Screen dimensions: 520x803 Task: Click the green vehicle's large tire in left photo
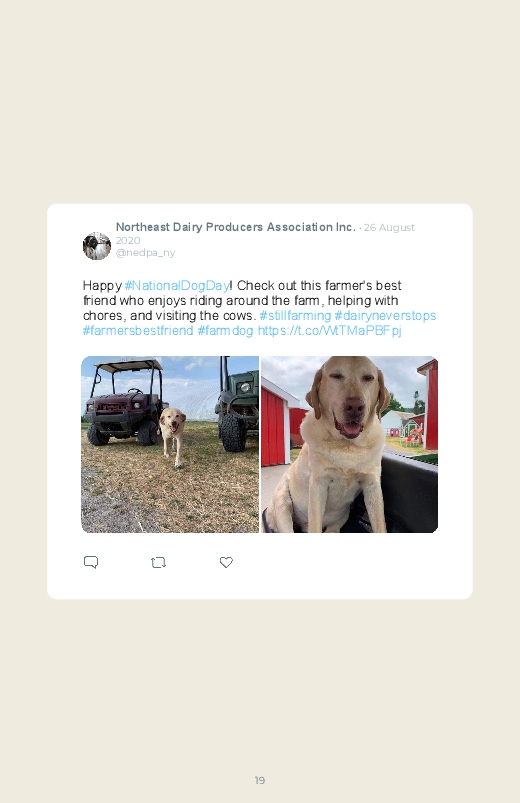(233, 432)
